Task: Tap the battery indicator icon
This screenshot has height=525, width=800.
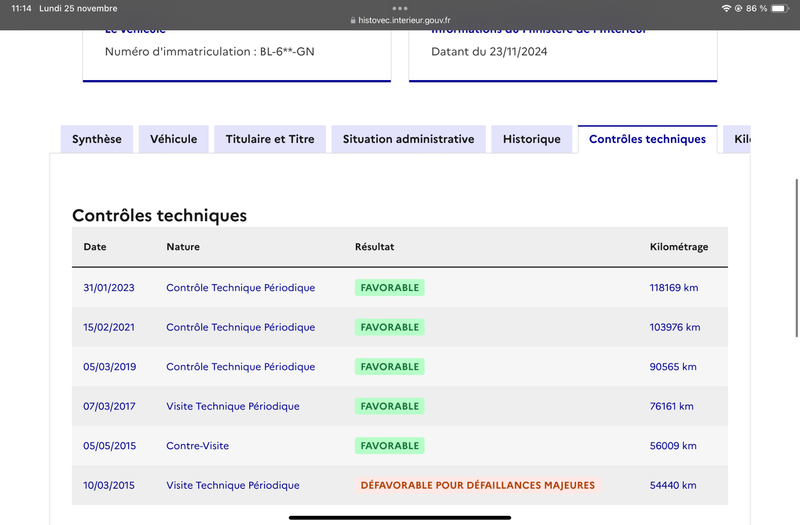Action: pyautogui.click(x=780, y=8)
